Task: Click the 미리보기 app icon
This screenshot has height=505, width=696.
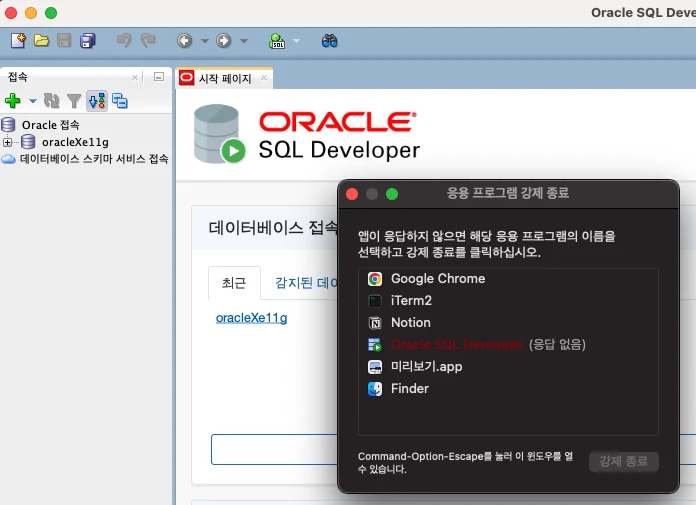Action: coord(375,367)
